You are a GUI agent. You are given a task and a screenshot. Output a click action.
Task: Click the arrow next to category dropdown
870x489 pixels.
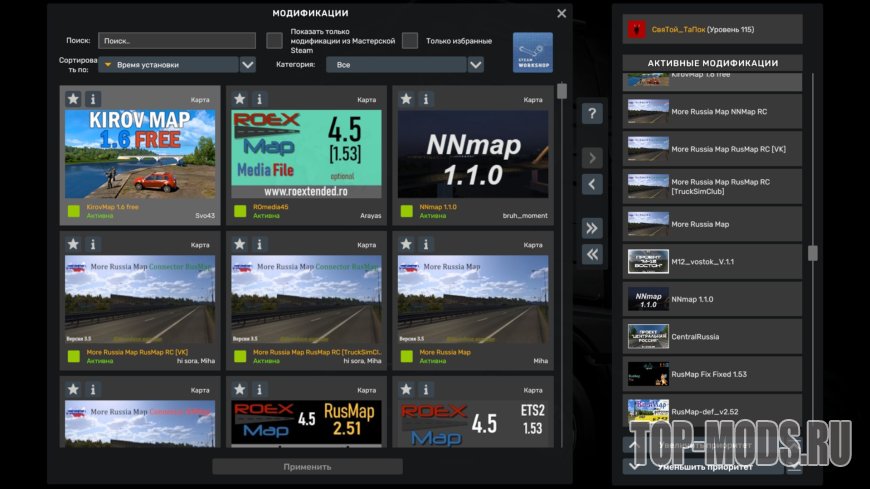476,65
